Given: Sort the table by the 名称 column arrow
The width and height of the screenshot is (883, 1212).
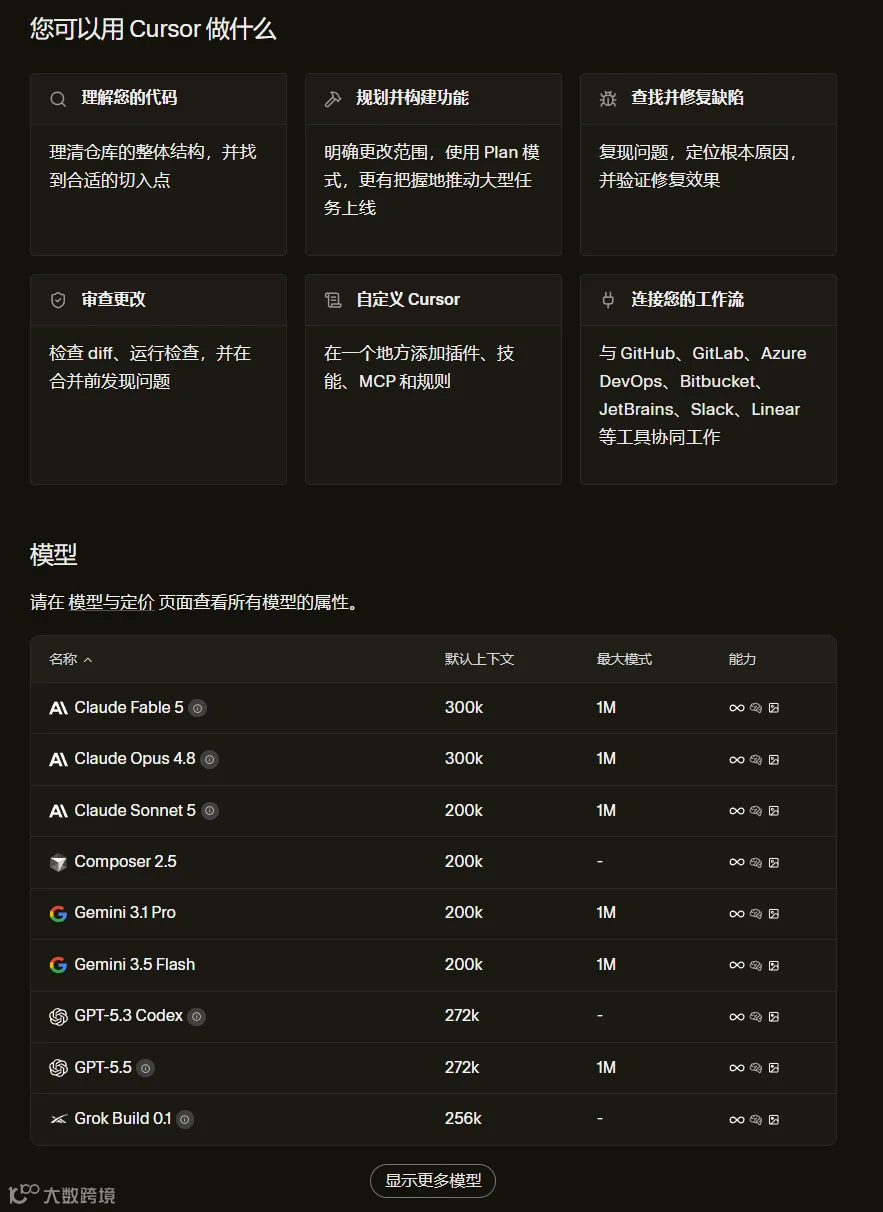Looking at the screenshot, I should 88,660.
